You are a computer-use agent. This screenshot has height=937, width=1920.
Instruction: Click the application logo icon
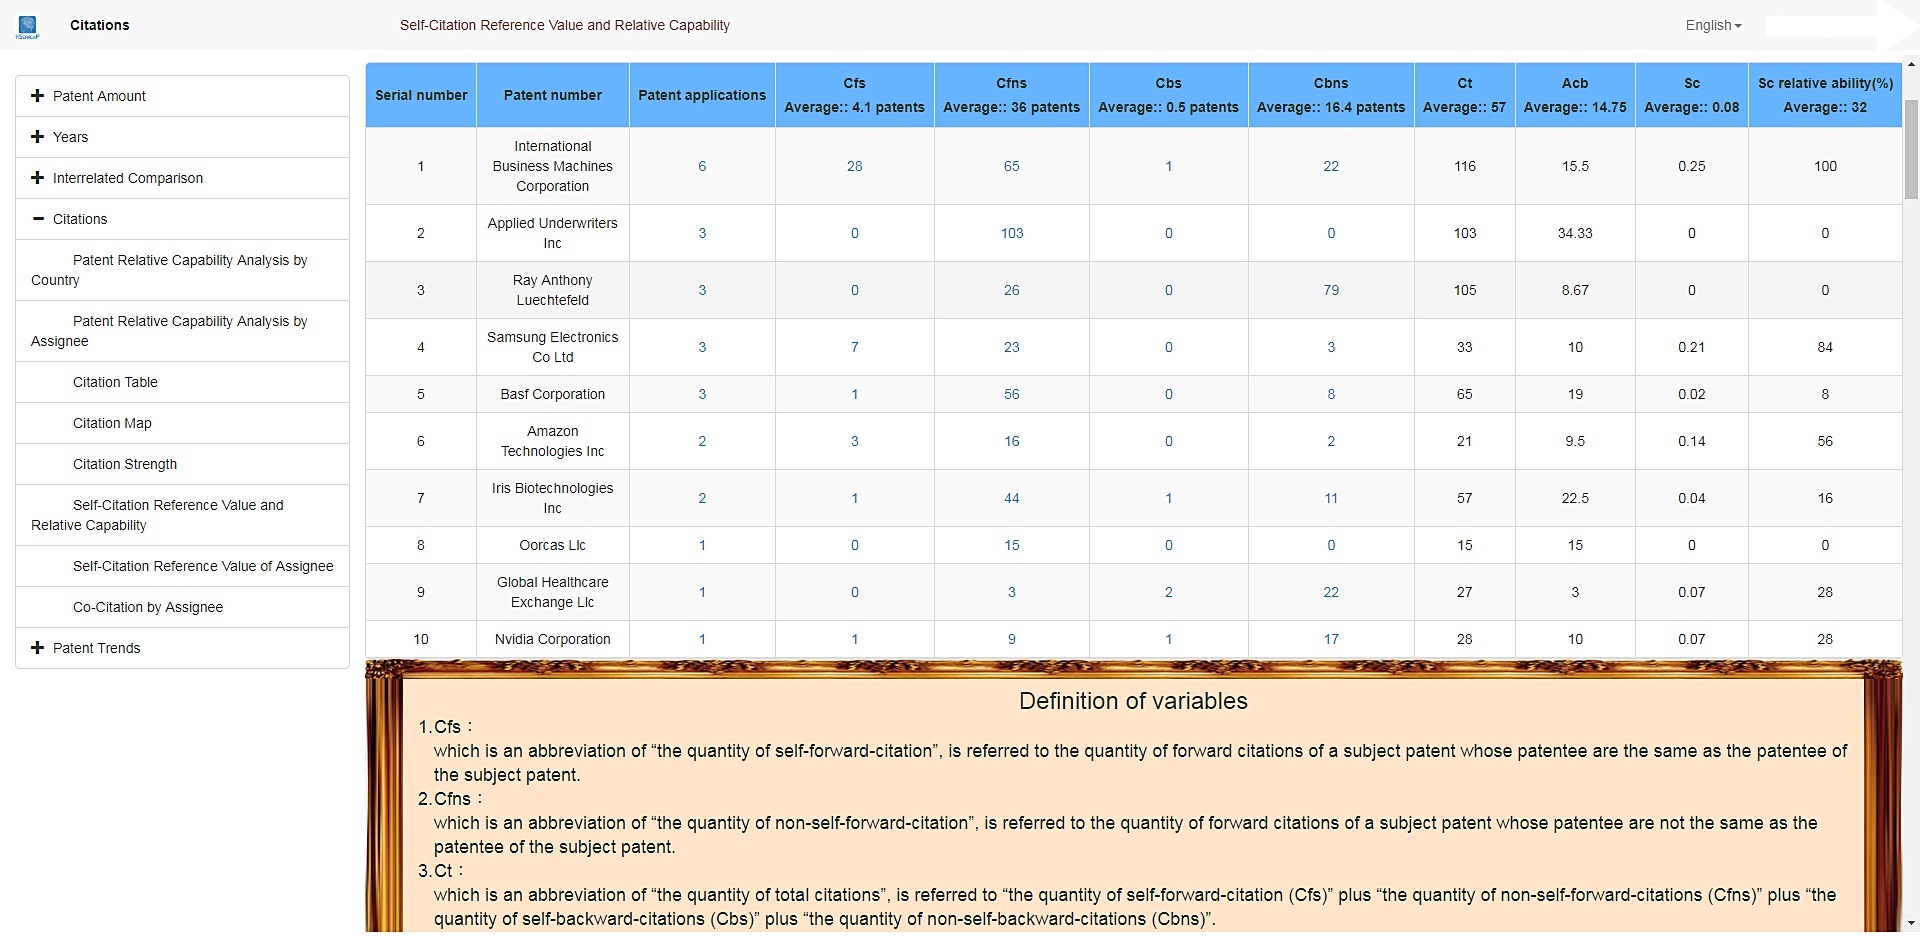(28, 27)
